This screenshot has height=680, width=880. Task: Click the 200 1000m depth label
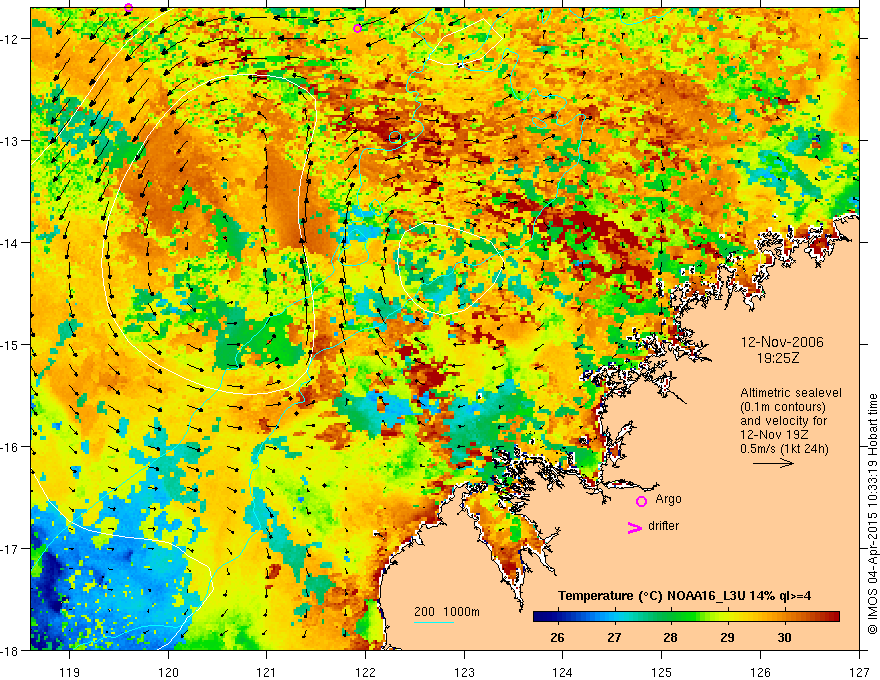click(x=447, y=612)
